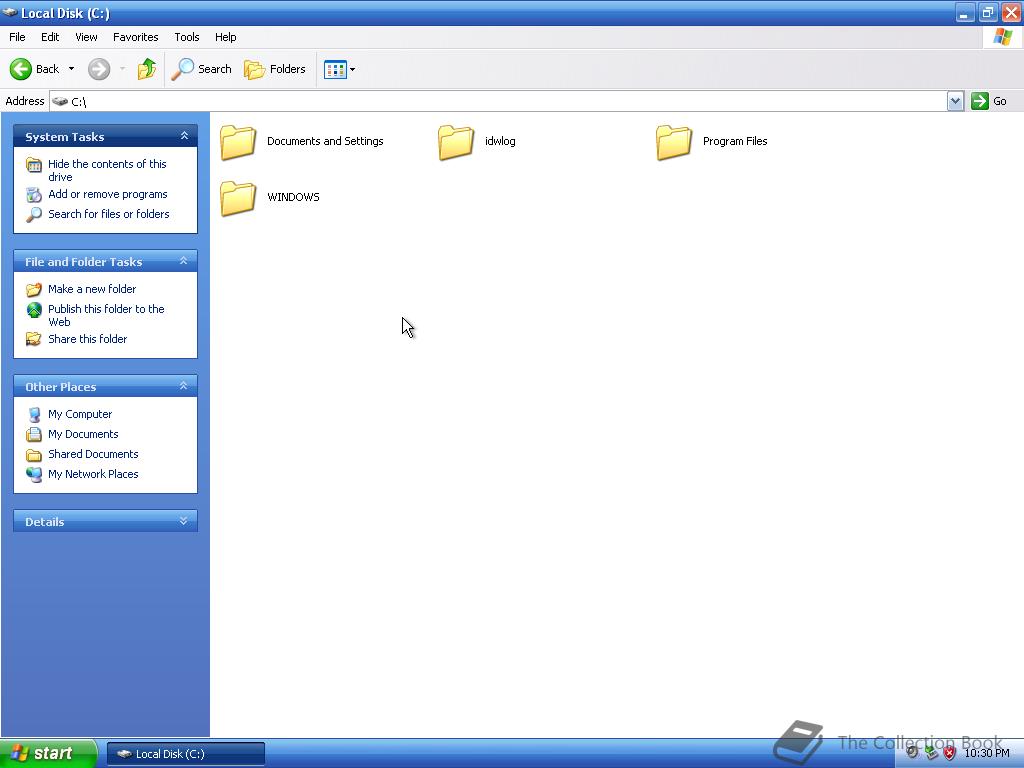Screen dimensions: 1024x768
Task: Select the idwlog folder icon
Action: click(456, 142)
